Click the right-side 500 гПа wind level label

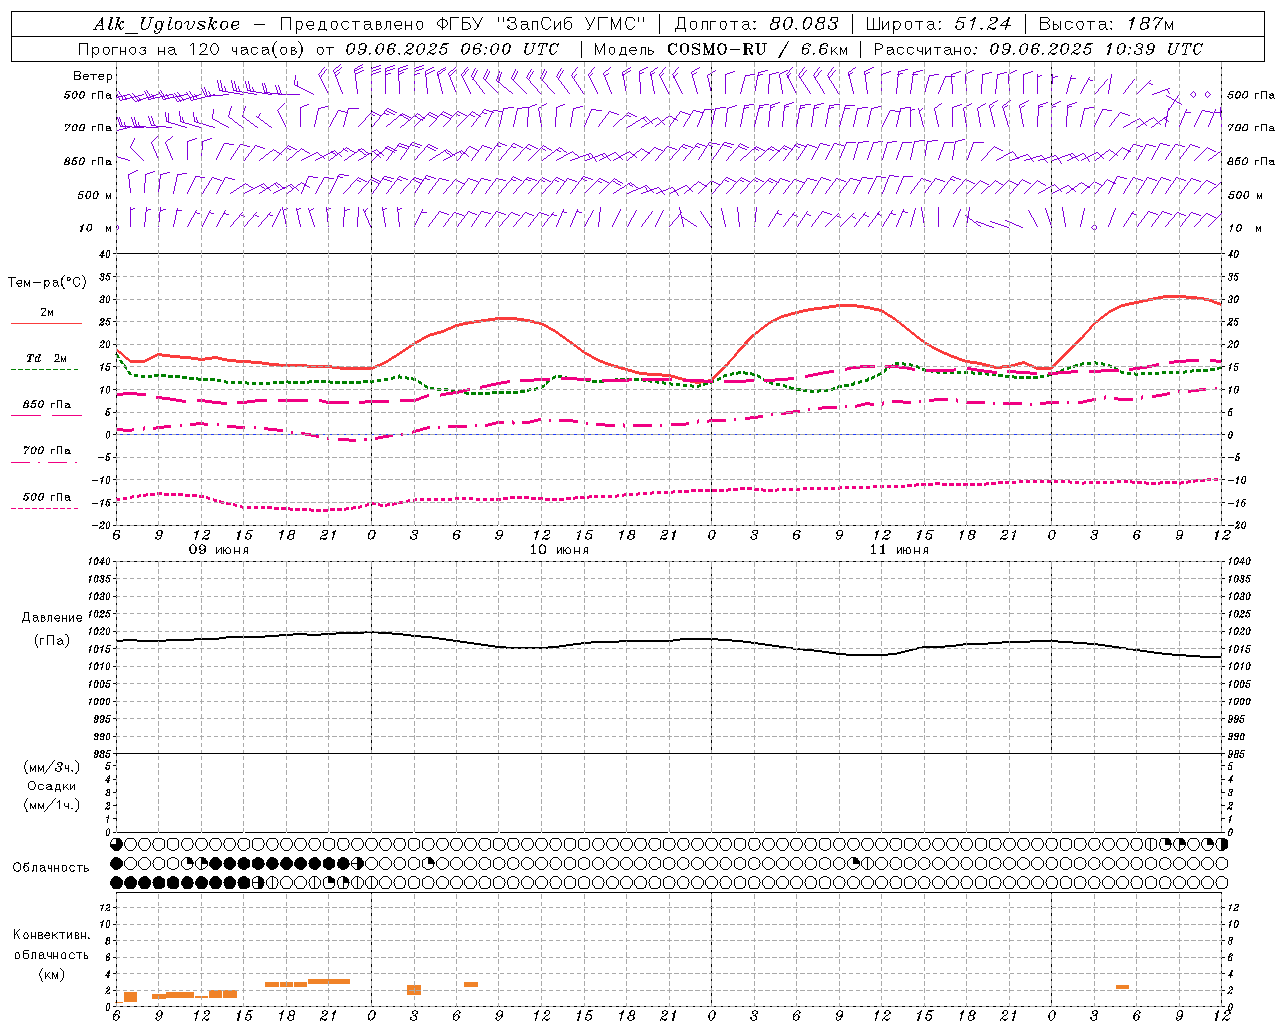click(1251, 95)
